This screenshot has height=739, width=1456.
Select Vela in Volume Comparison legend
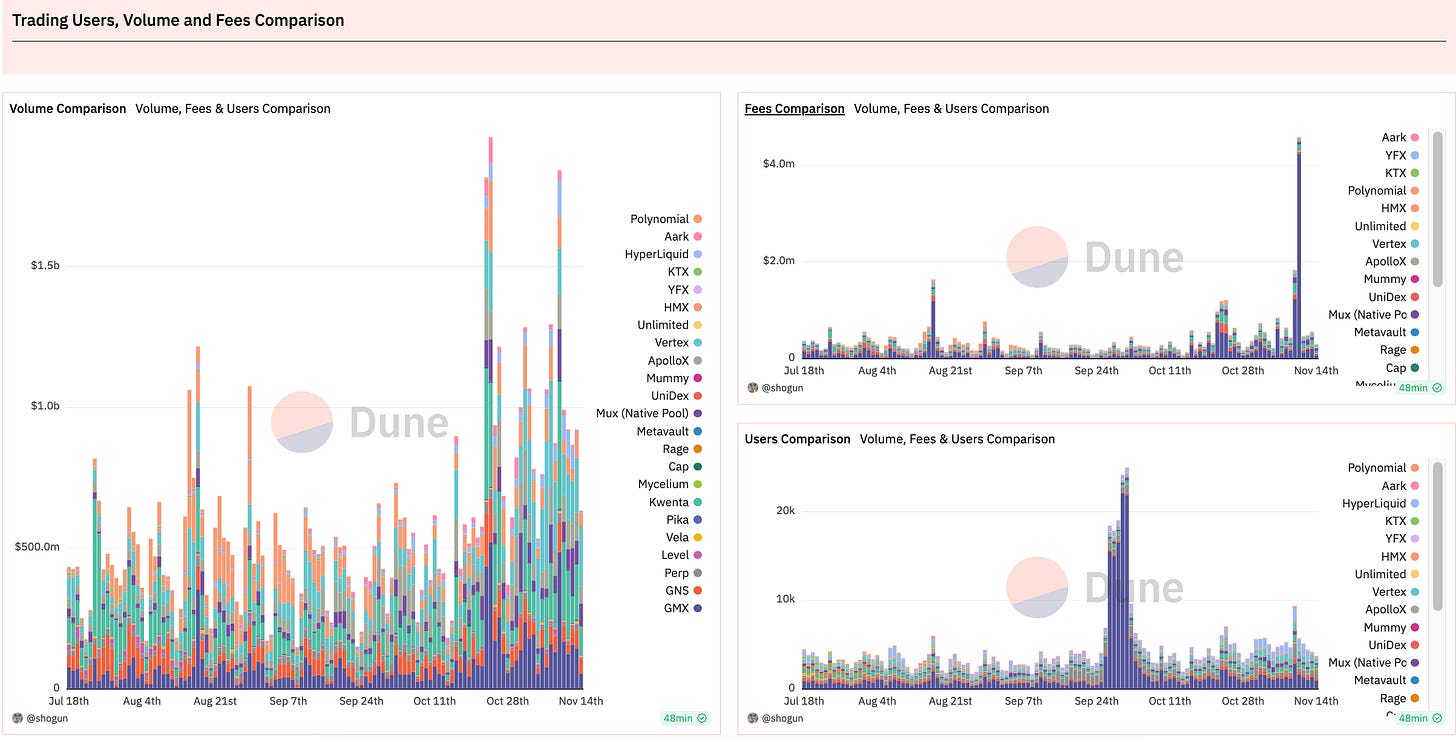[684, 537]
